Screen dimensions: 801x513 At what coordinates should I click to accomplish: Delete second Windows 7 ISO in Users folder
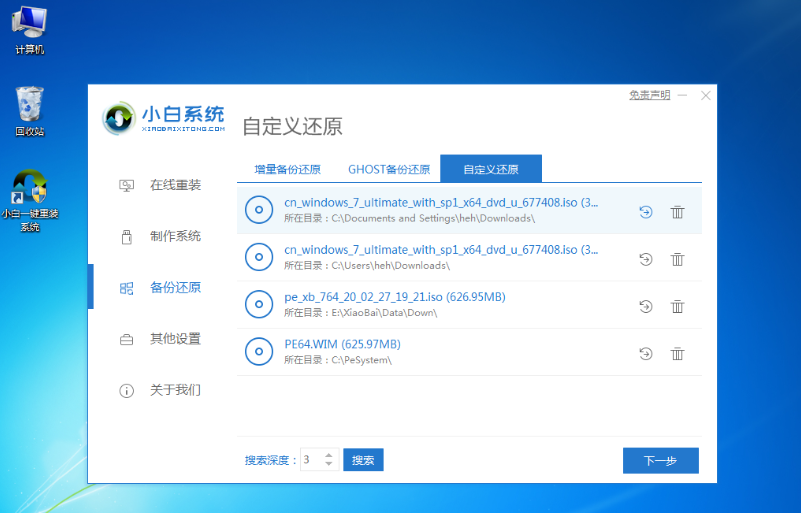tap(677, 259)
